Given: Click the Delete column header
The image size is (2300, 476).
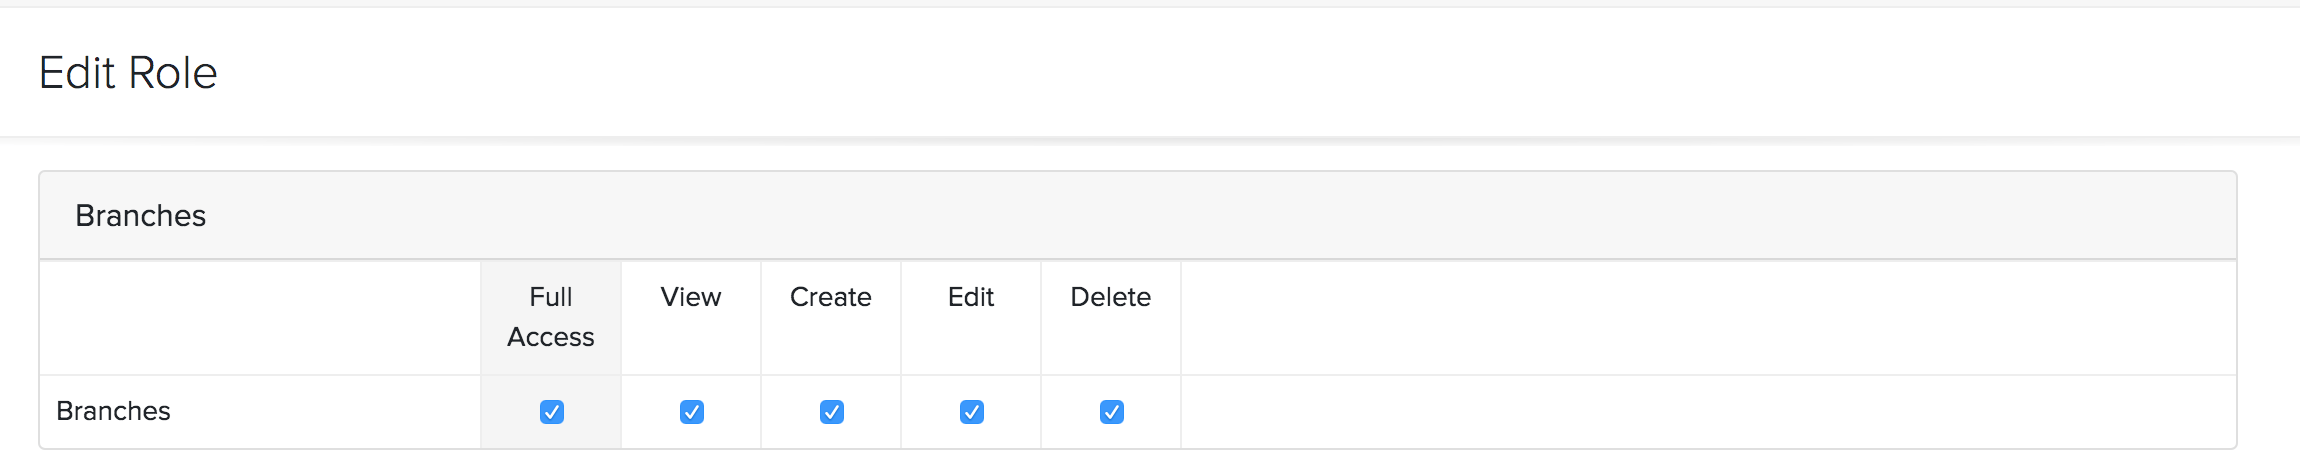Looking at the screenshot, I should click(1110, 297).
